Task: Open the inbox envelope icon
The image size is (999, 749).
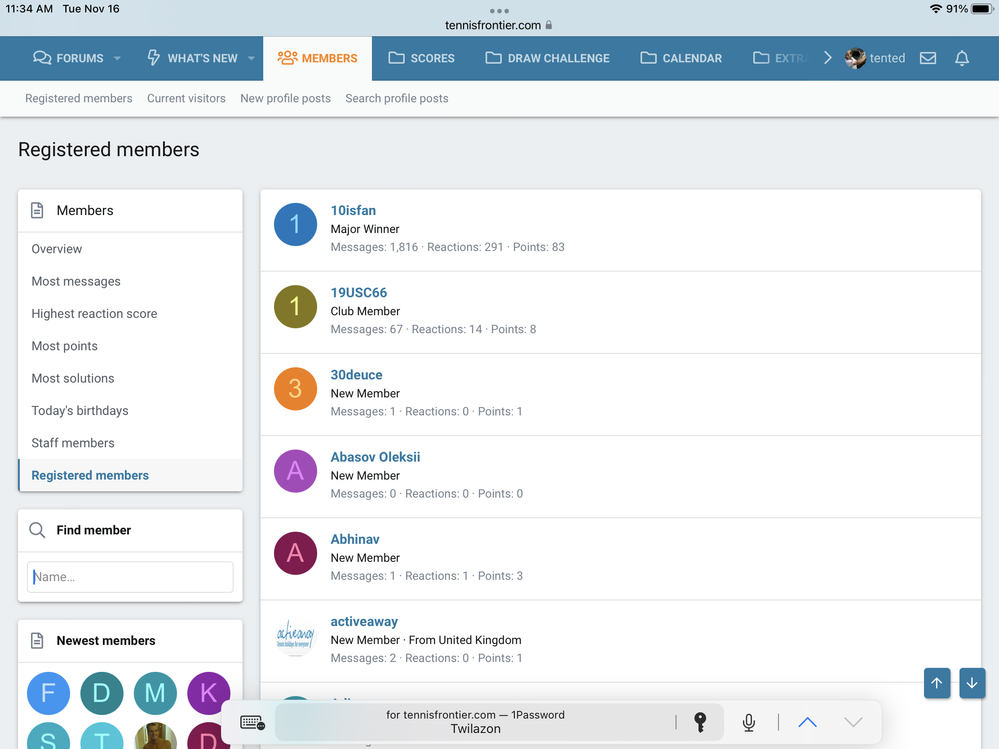Action: coord(928,58)
